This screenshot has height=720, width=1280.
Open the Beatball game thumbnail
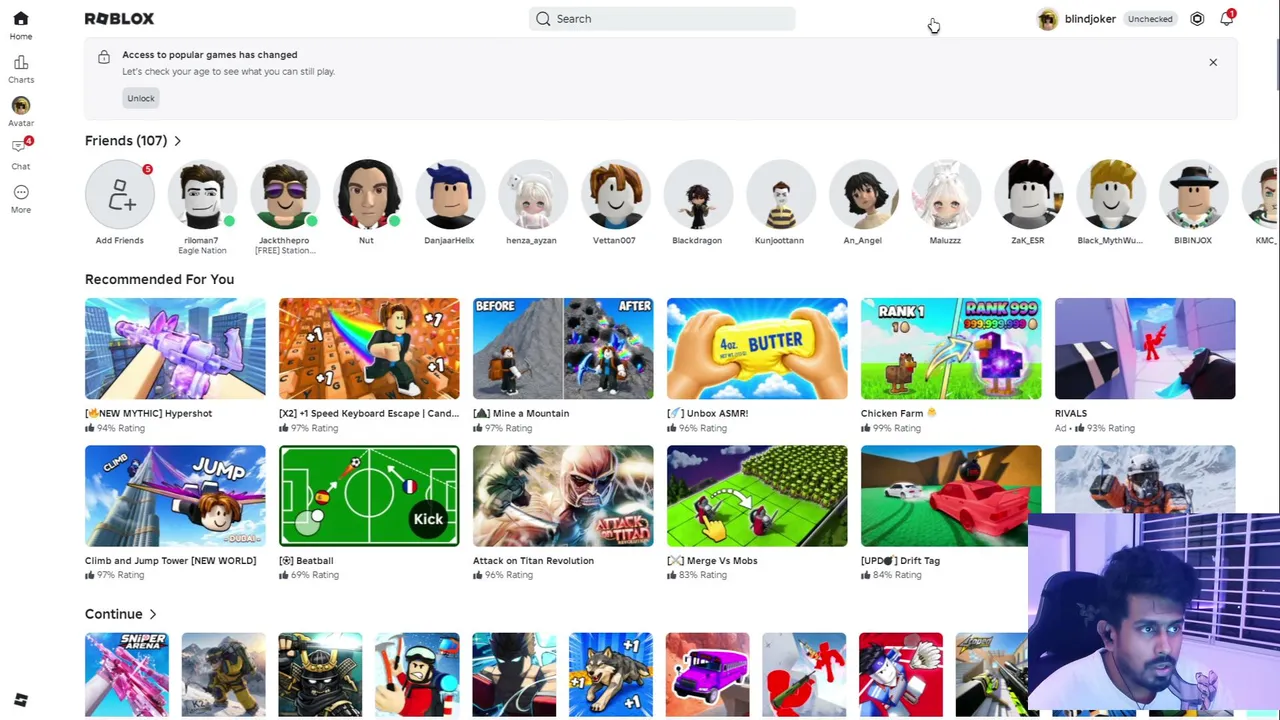tap(369, 496)
